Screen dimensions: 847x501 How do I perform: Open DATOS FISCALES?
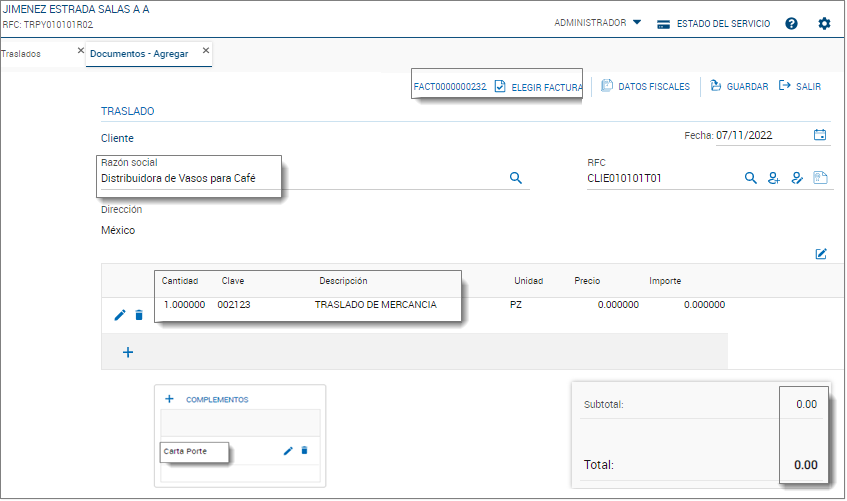click(x=645, y=87)
